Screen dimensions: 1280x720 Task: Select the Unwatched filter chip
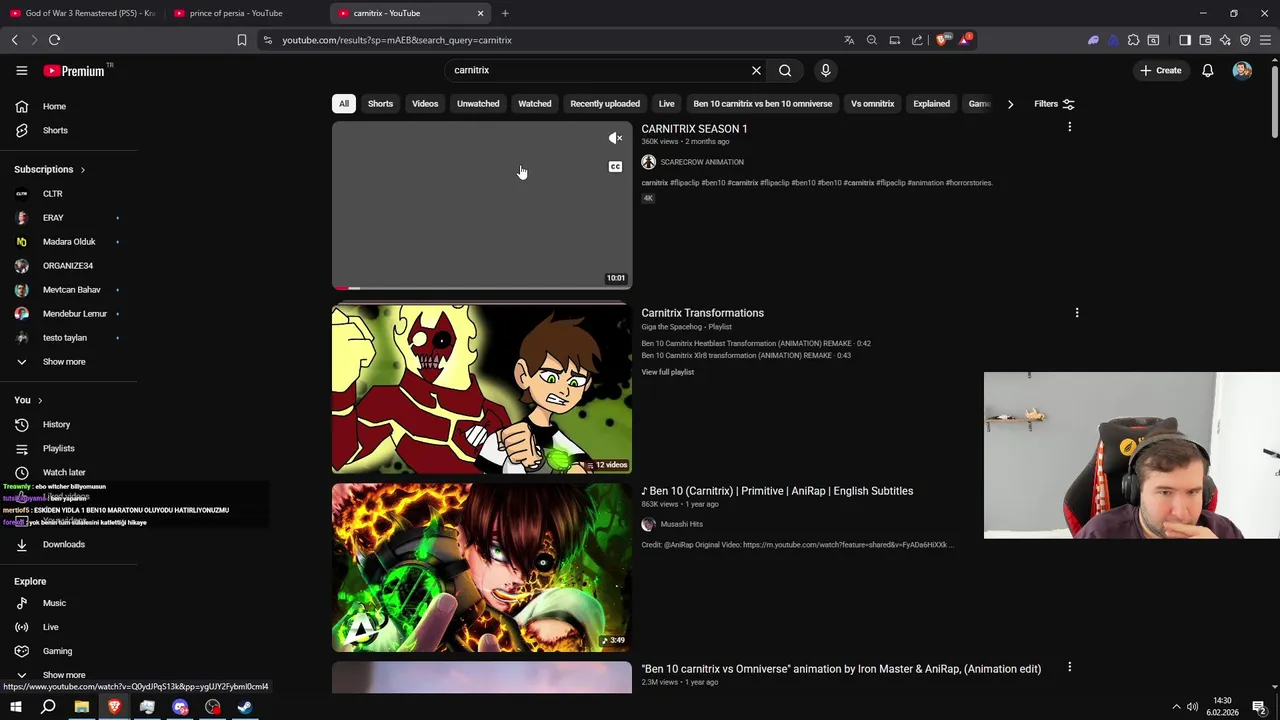478,103
